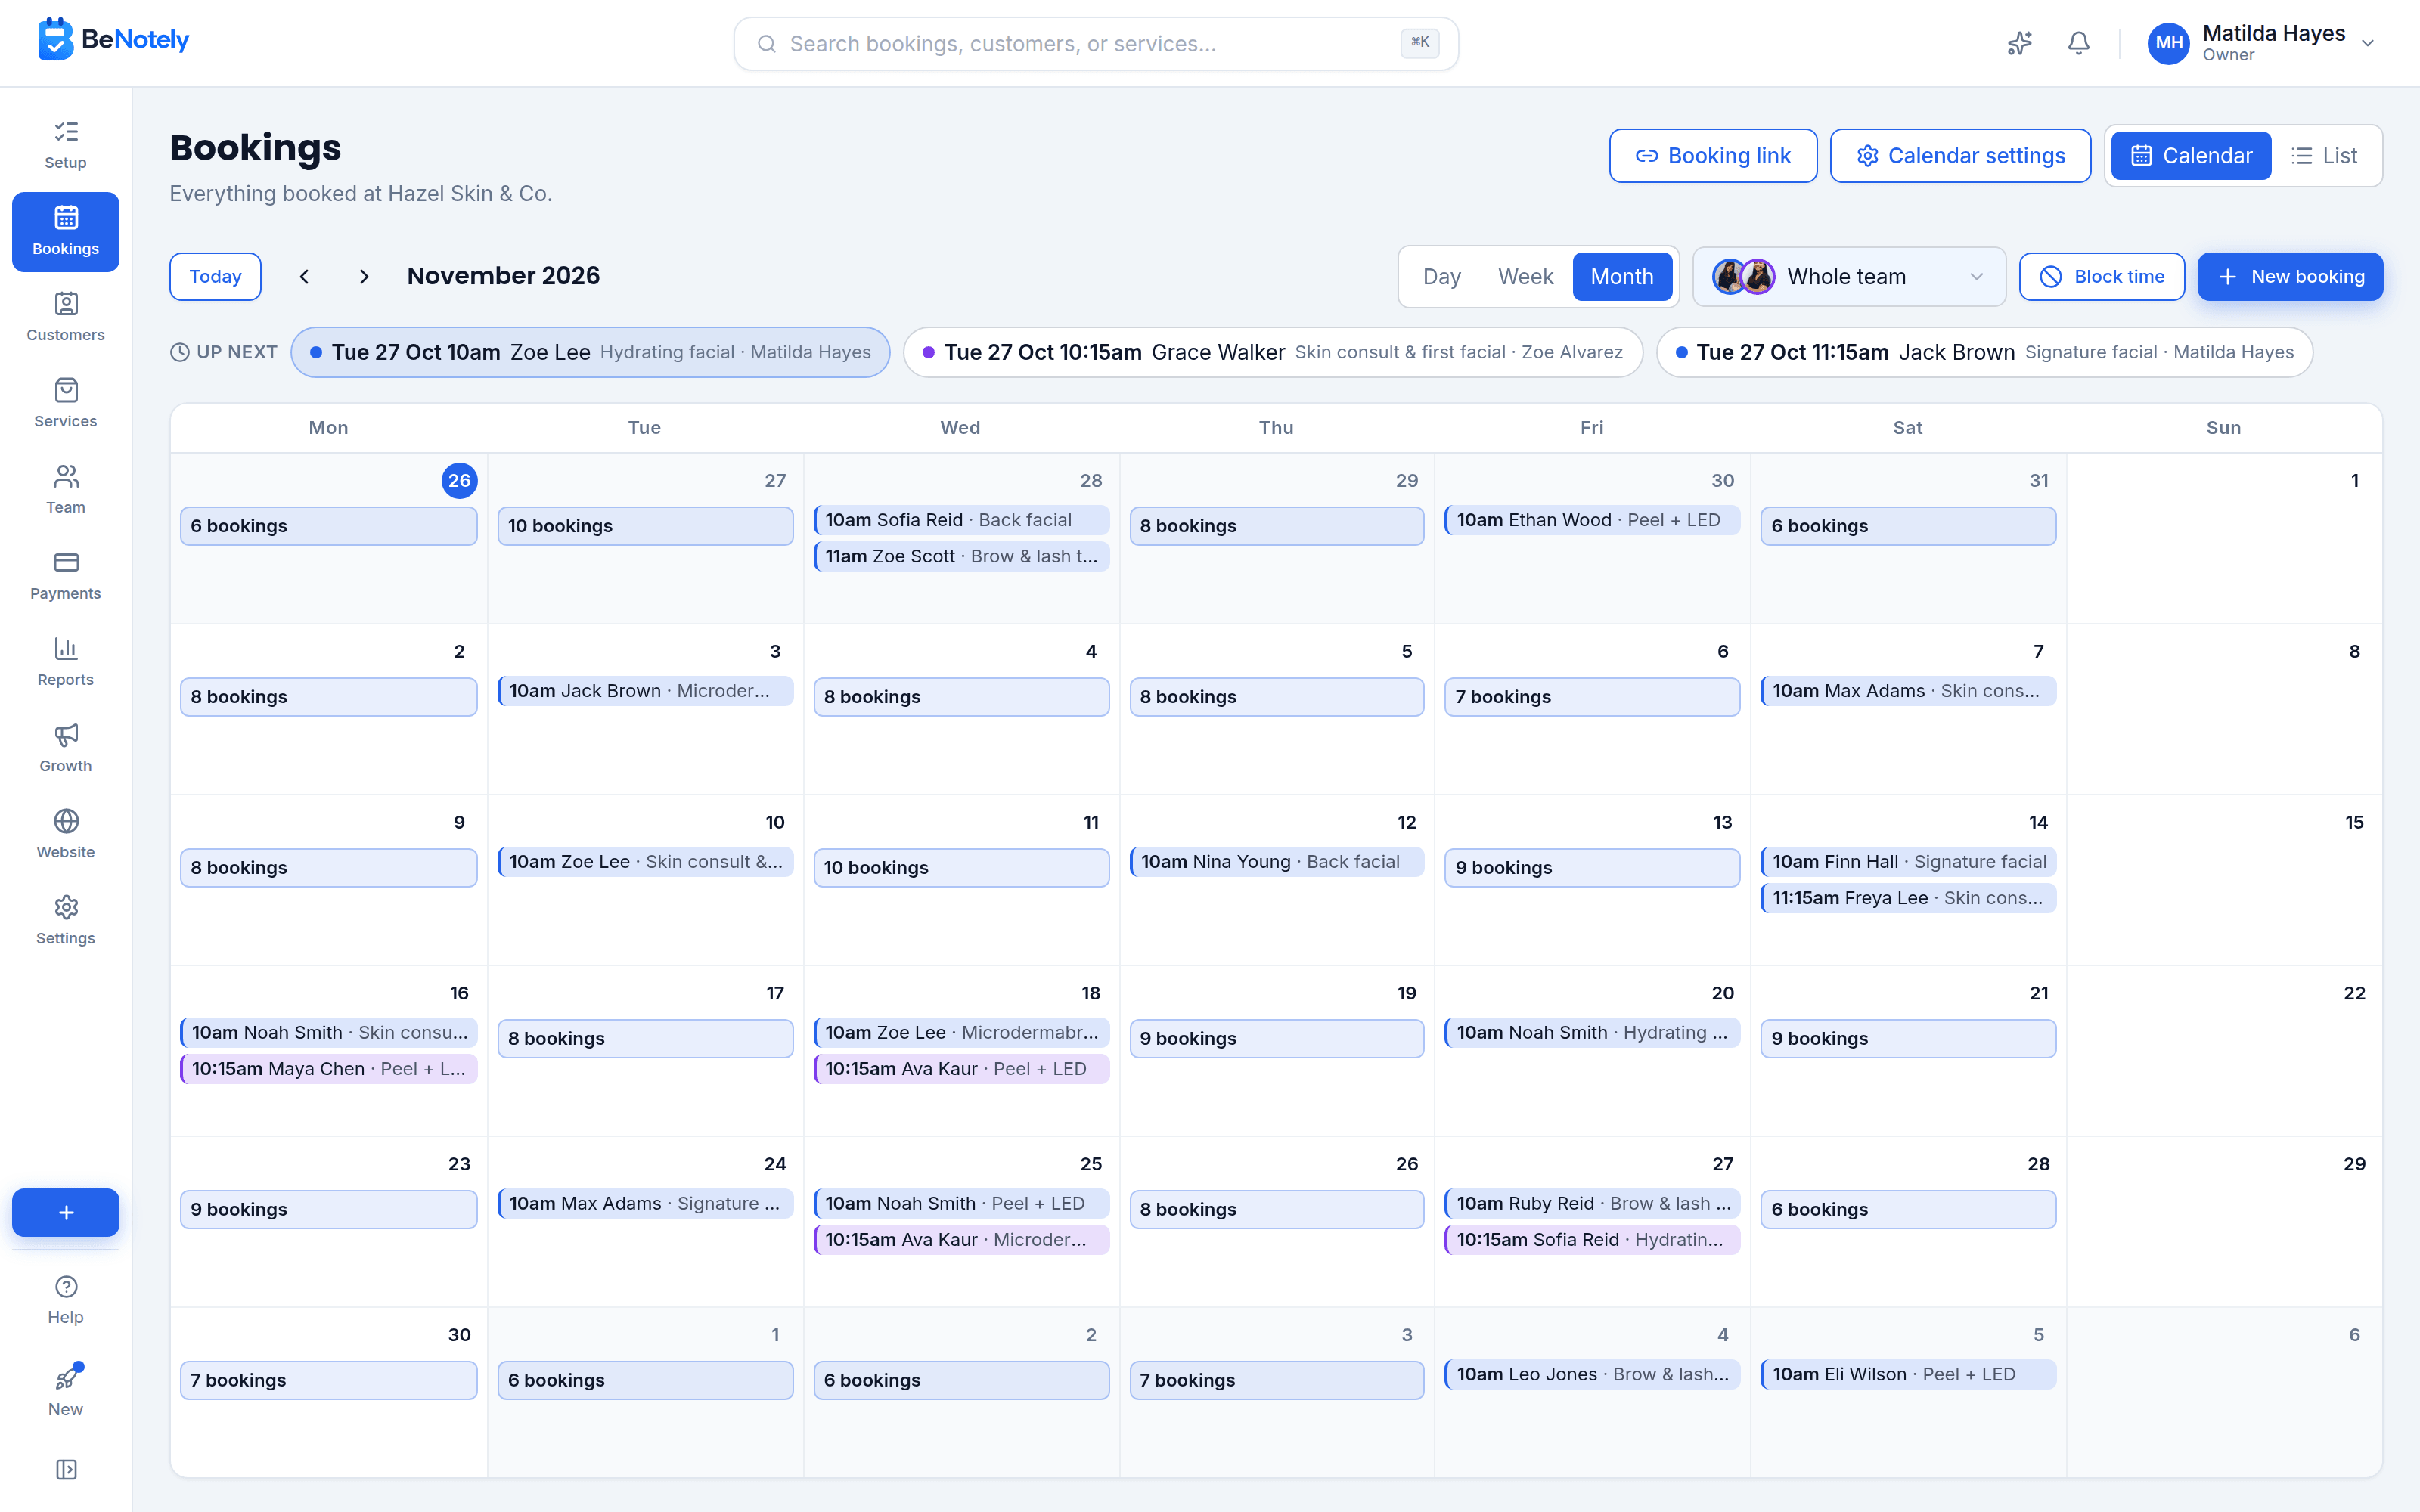The image size is (2420, 1512).
Task: Select the Month view
Action: pos(1622,277)
